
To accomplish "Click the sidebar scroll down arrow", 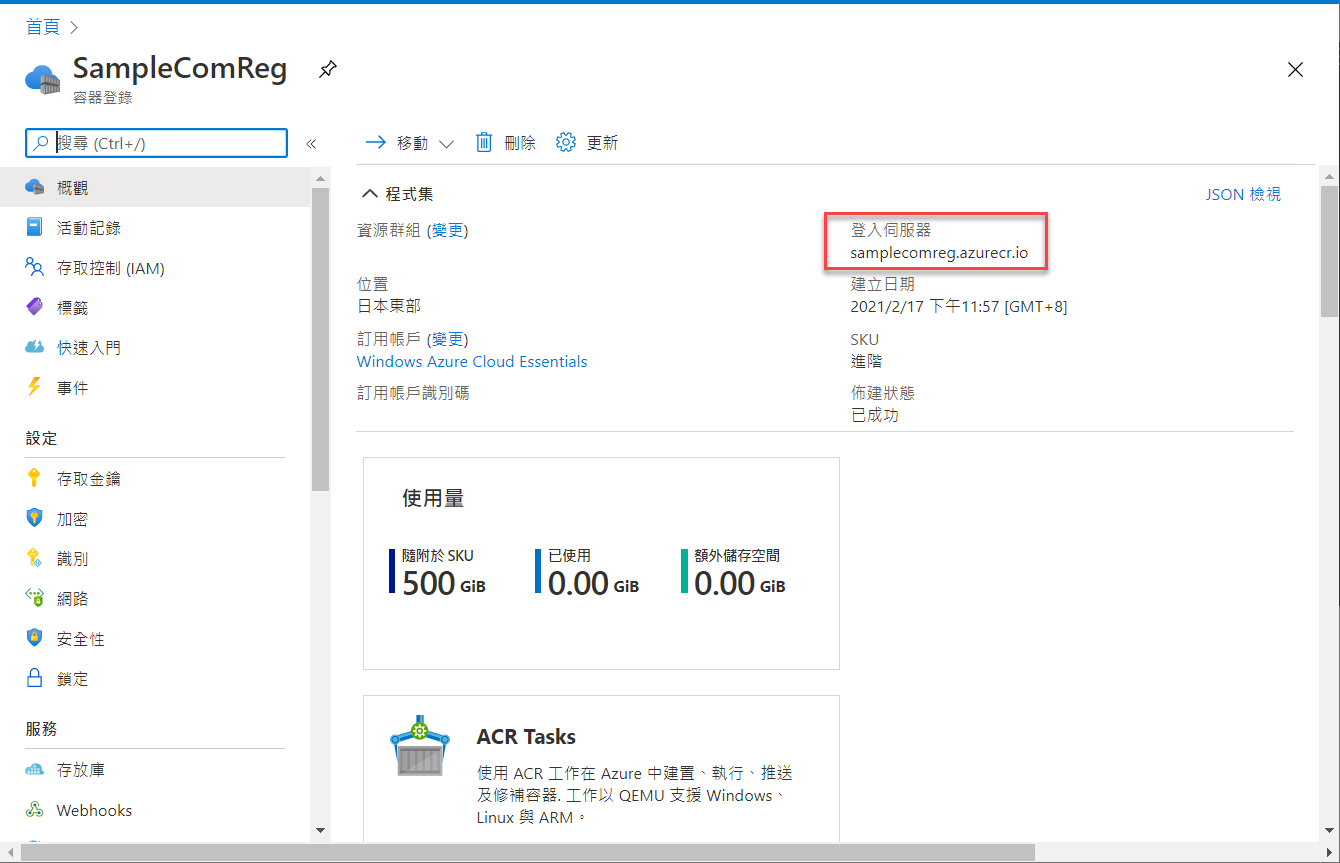I will (x=320, y=830).
